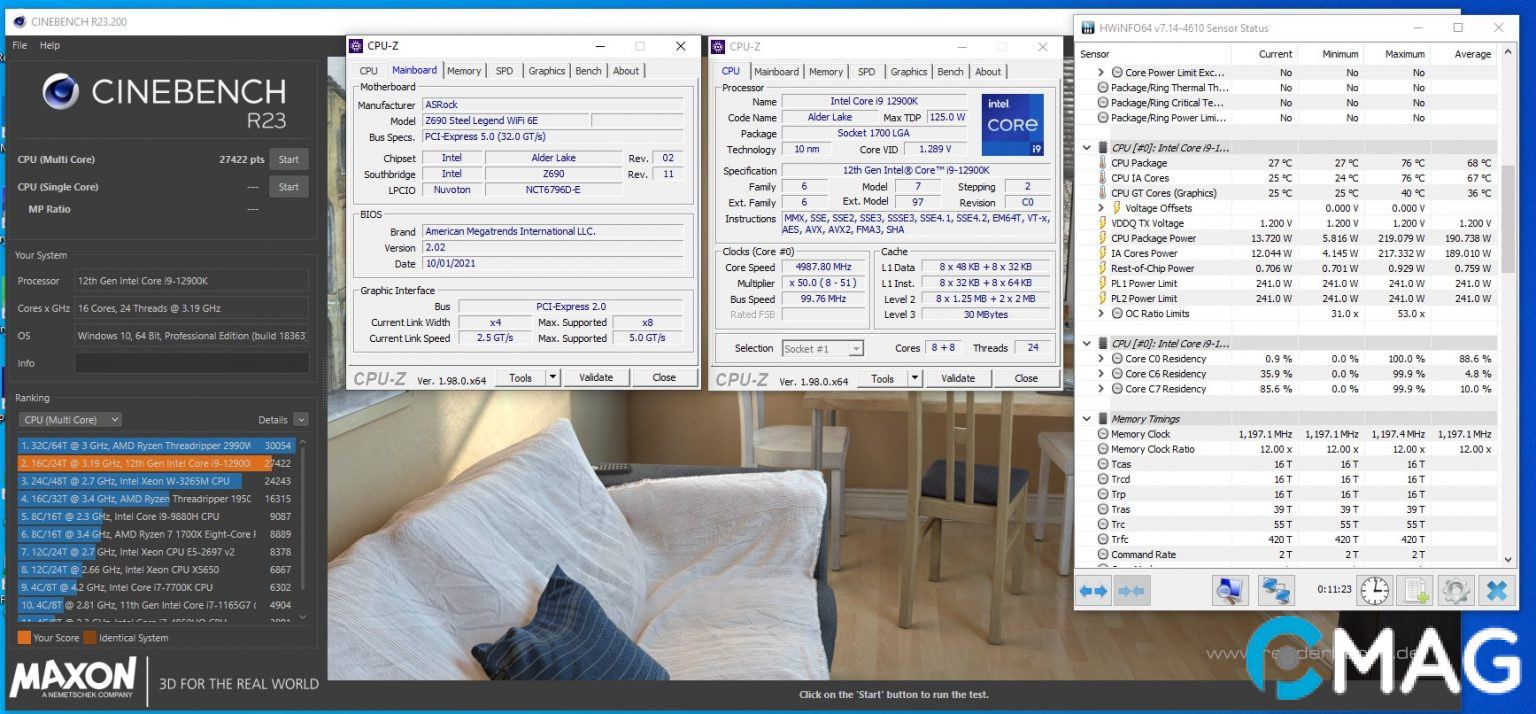Collapse the CPU [#0] Intel Core i9 sensor group
1536x714 pixels.
point(1088,148)
